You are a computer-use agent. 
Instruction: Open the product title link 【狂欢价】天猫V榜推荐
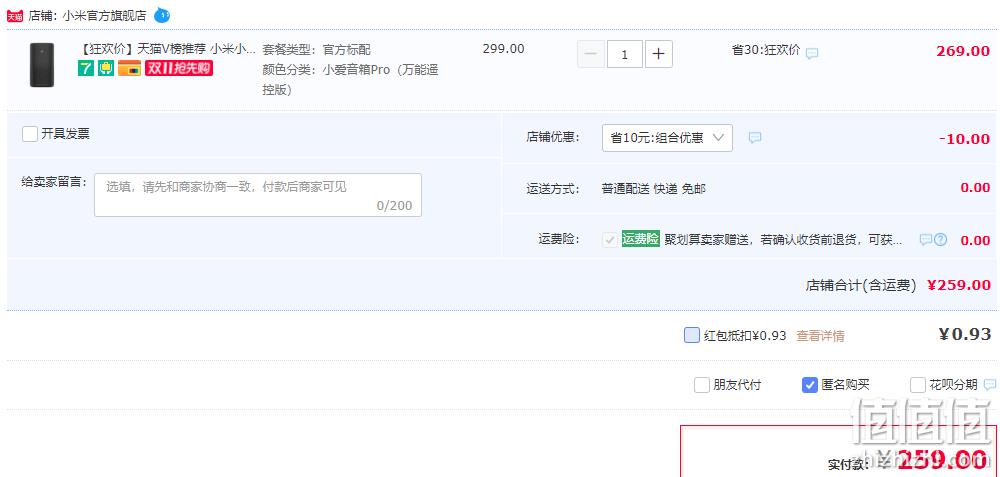tap(166, 49)
